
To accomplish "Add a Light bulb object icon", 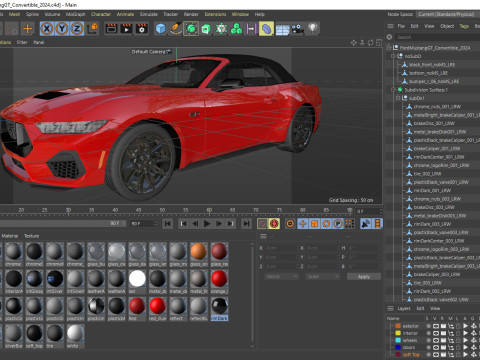I will [x=313, y=29].
